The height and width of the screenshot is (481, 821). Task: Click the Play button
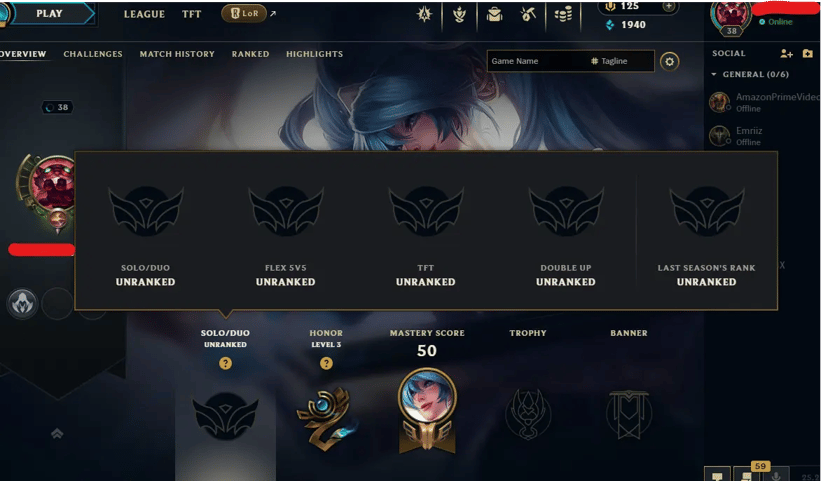pos(50,14)
